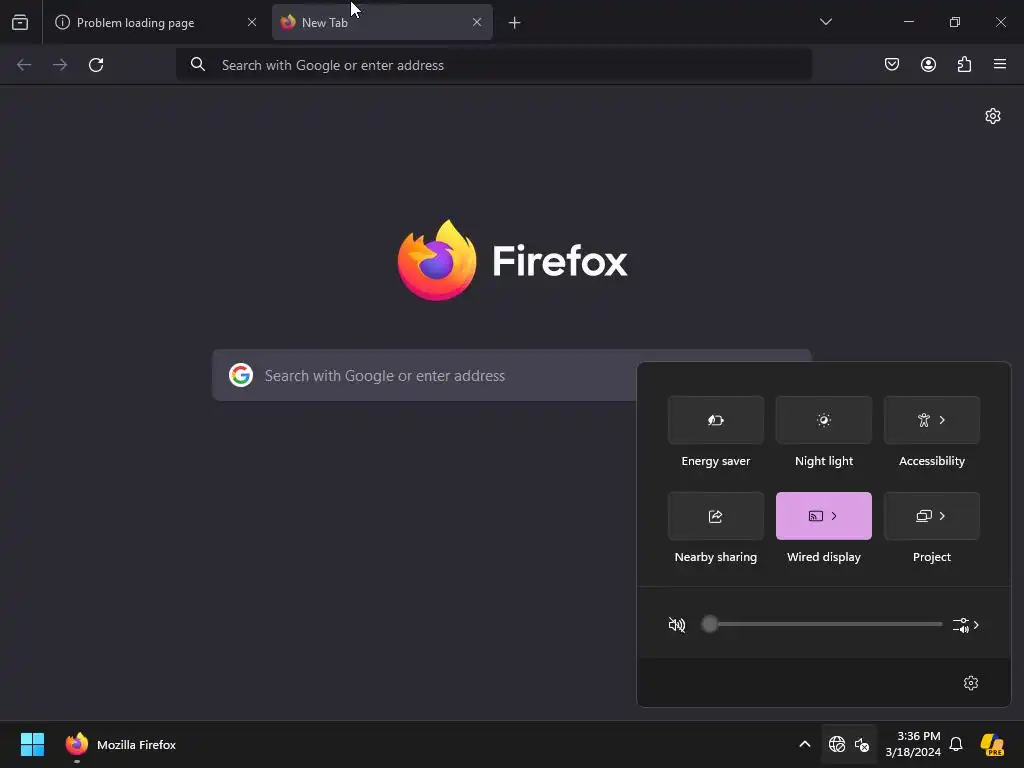The height and width of the screenshot is (768, 1024).
Task: Open the notifications bell icon
Action: (x=956, y=744)
